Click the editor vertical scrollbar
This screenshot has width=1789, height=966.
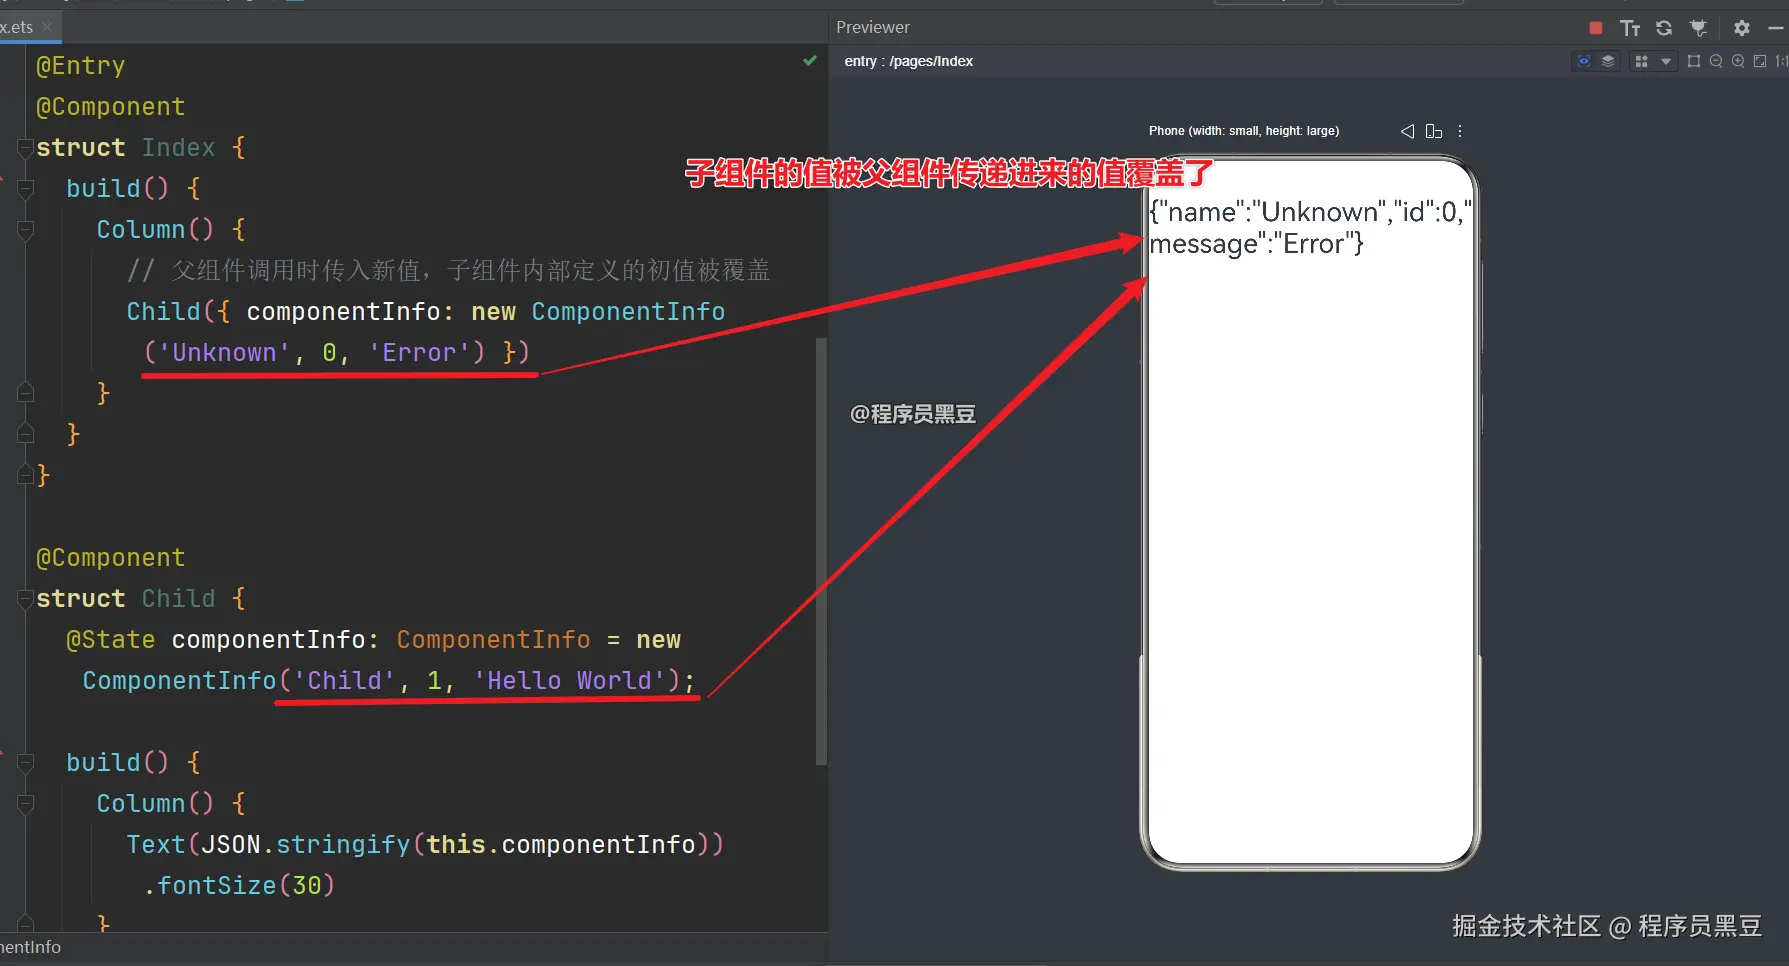821,550
